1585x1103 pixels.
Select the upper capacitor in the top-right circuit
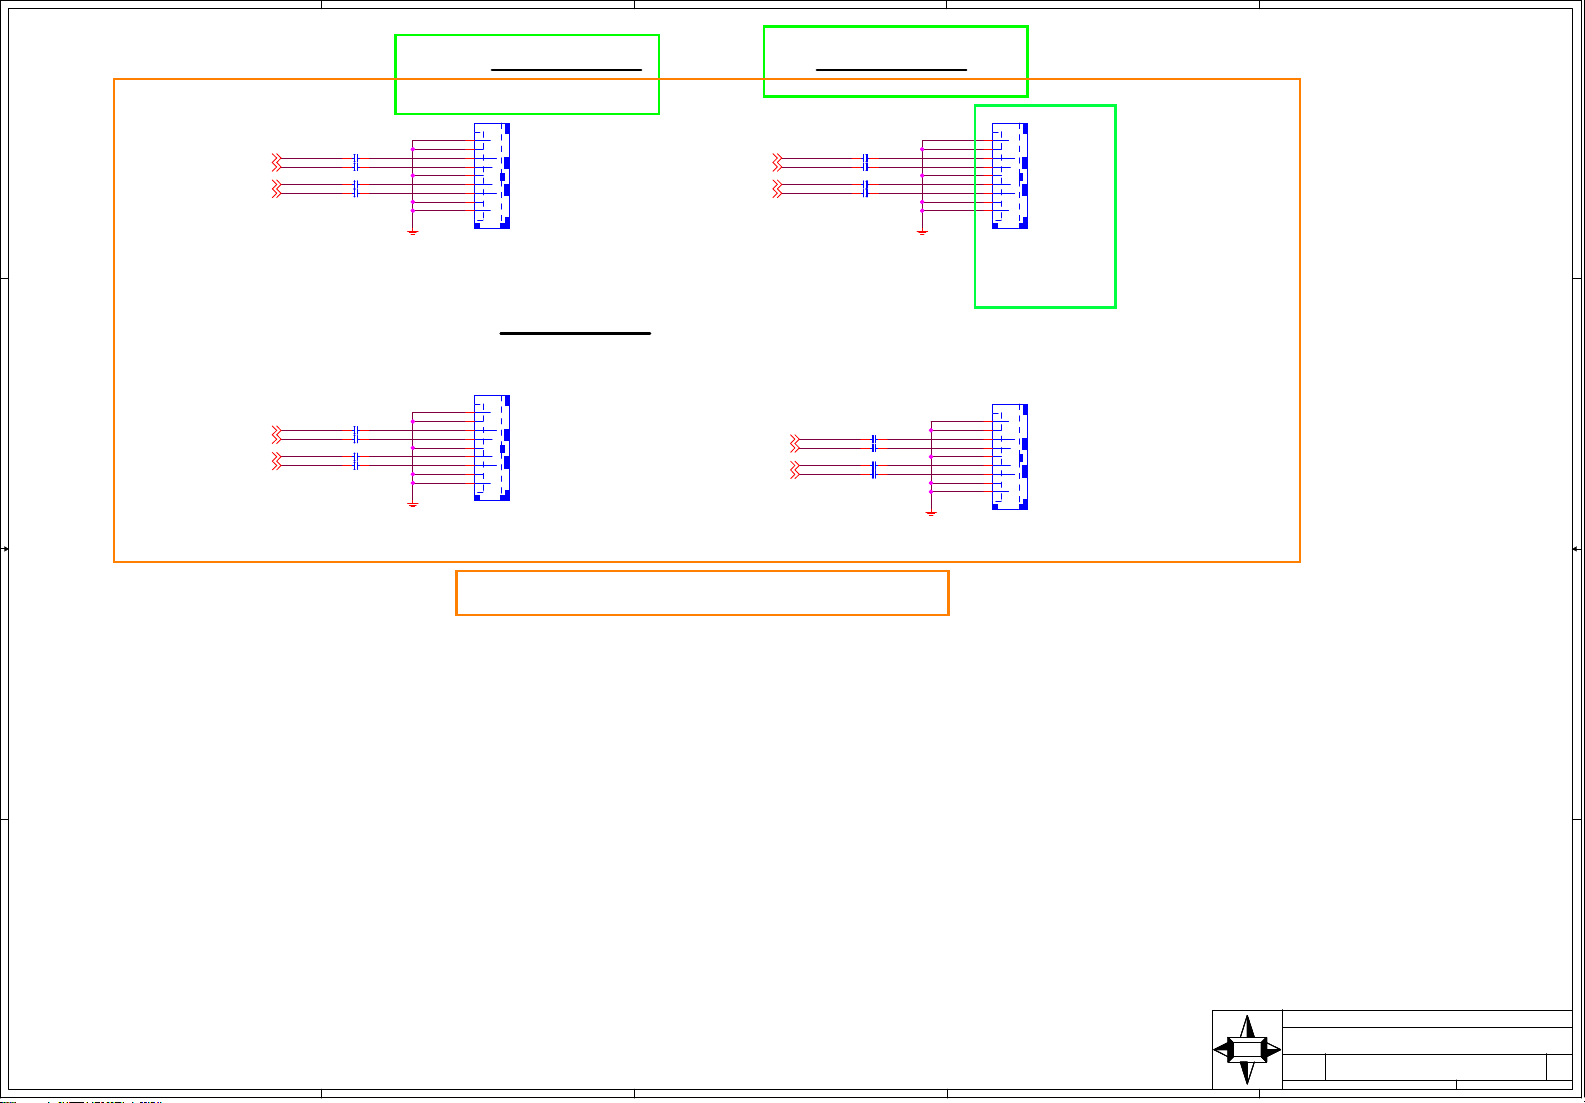click(865, 162)
